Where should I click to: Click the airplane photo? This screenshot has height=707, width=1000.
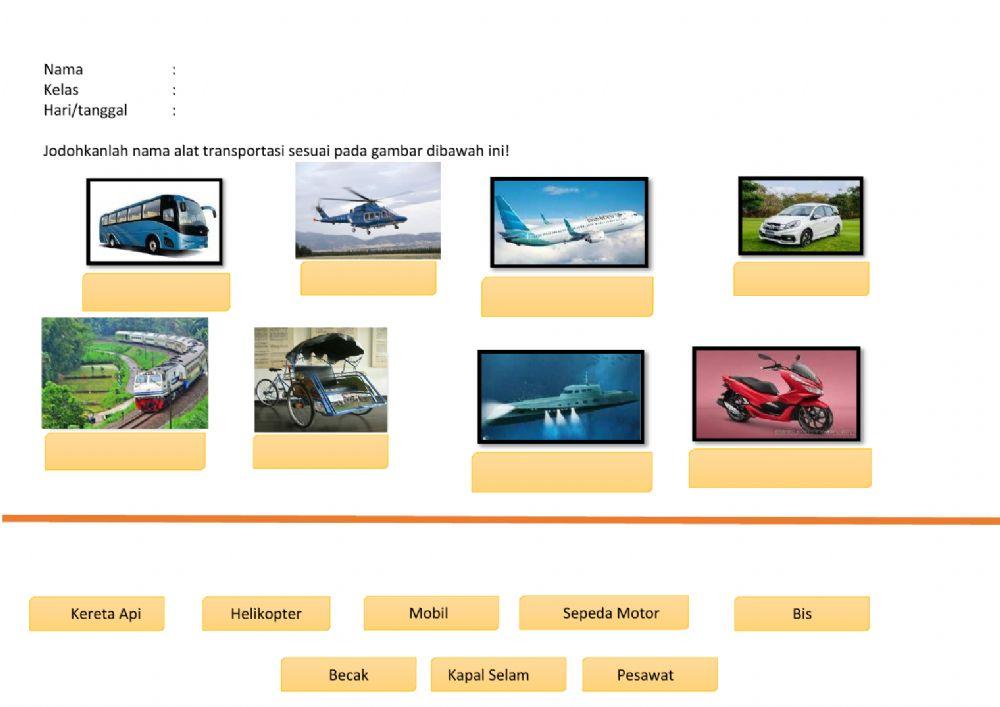(x=569, y=222)
